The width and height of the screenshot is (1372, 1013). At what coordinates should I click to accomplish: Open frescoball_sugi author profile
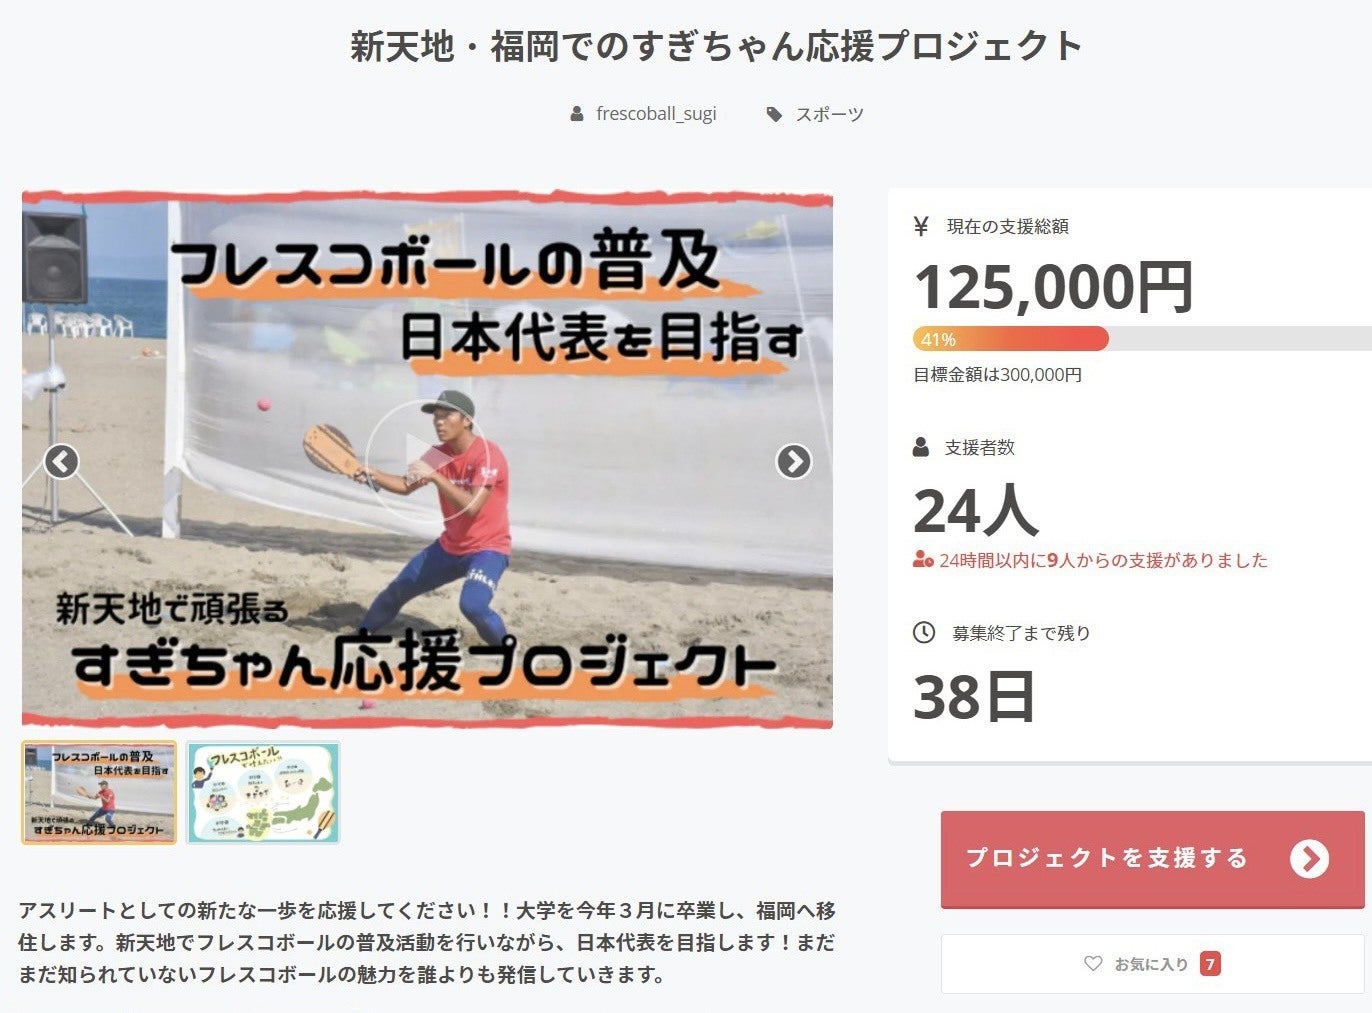pyautogui.click(x=656, y=114)
